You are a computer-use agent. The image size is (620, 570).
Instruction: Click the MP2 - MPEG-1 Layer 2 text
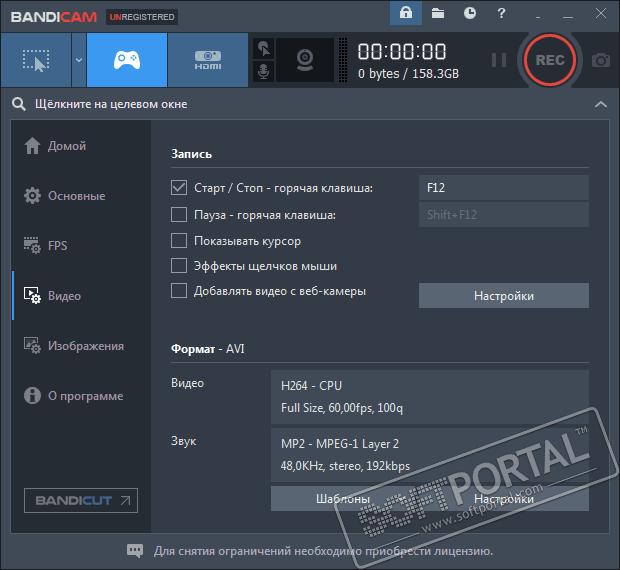tap(340, 444)
